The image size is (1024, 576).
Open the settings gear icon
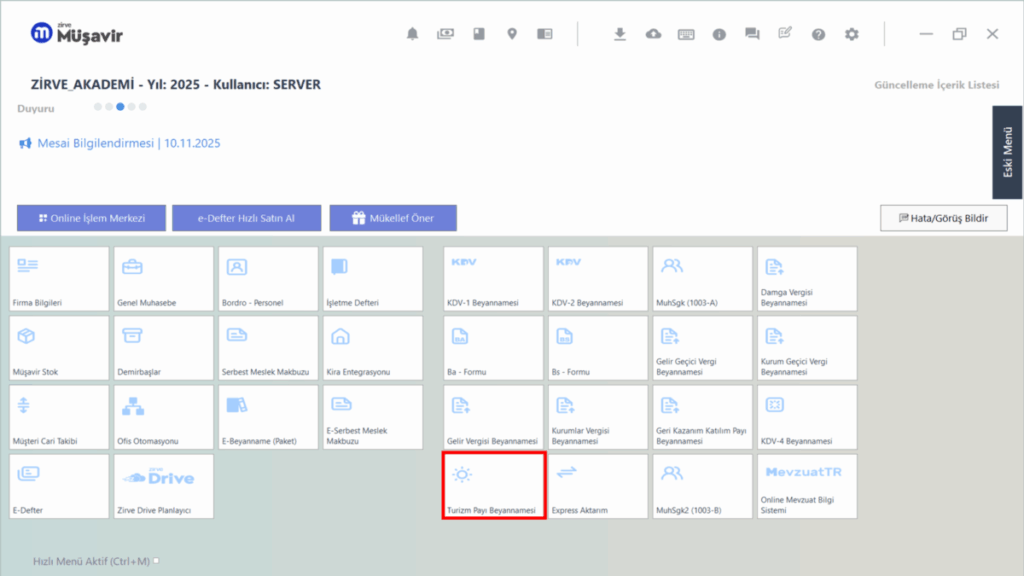coord(852,34)
